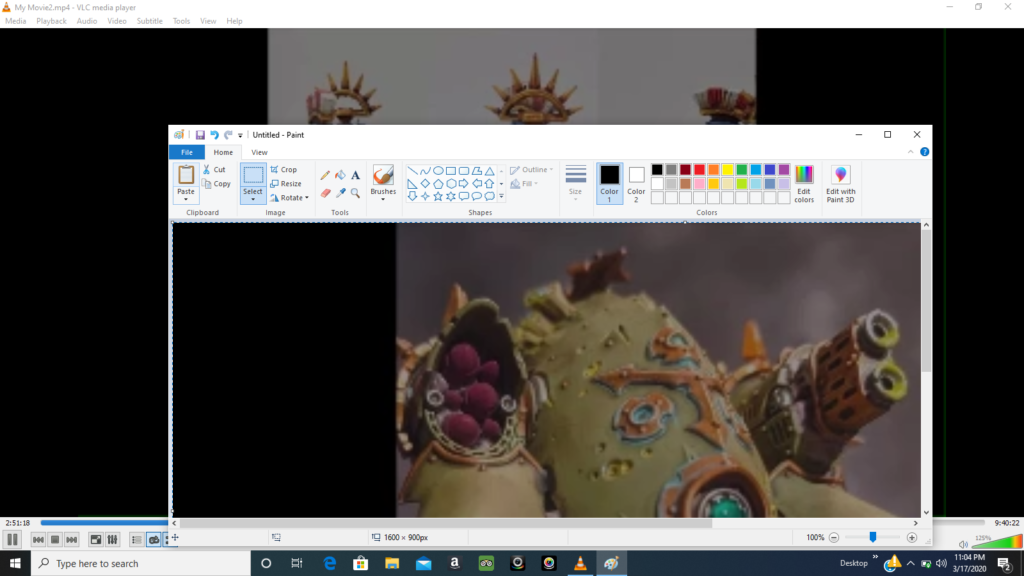This screenshot has height=576, width=1024.
Task: Click the Crop button
Action: click(x=284, y=170)
